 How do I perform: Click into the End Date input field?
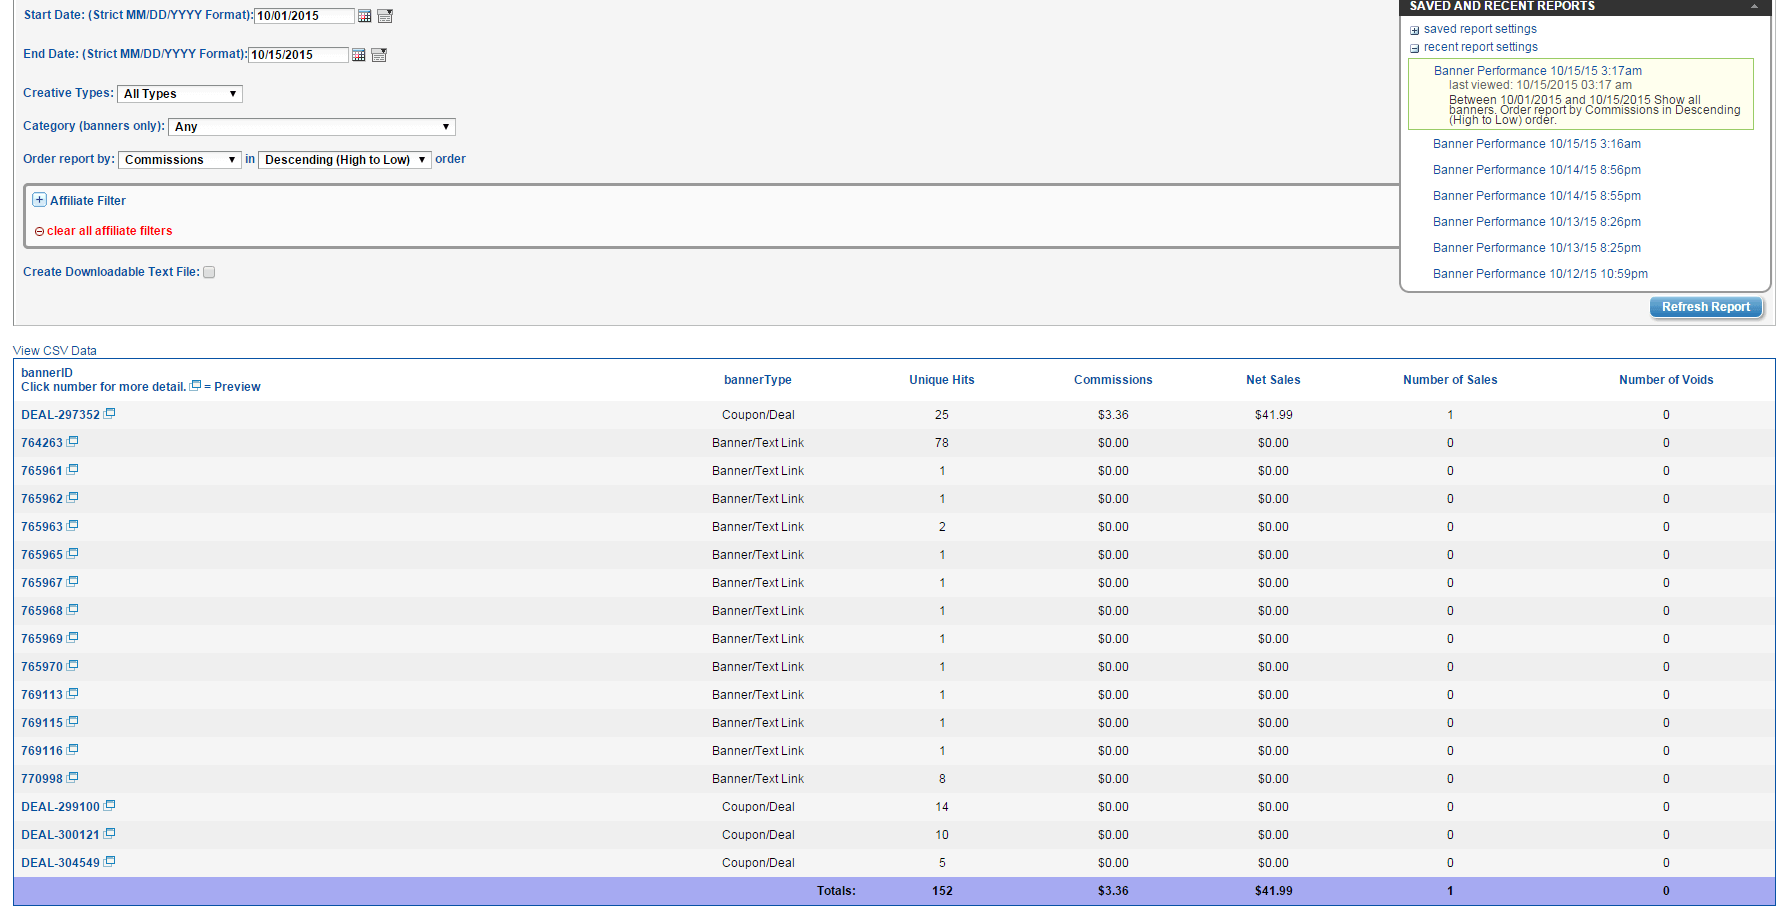coord(298,55)
